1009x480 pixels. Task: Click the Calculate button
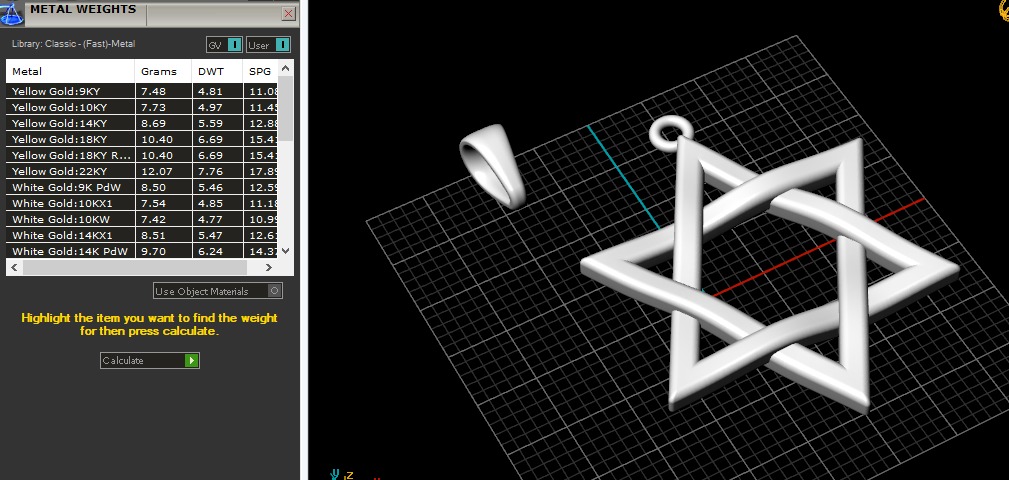pyautogui.click(x=149, y=360)
